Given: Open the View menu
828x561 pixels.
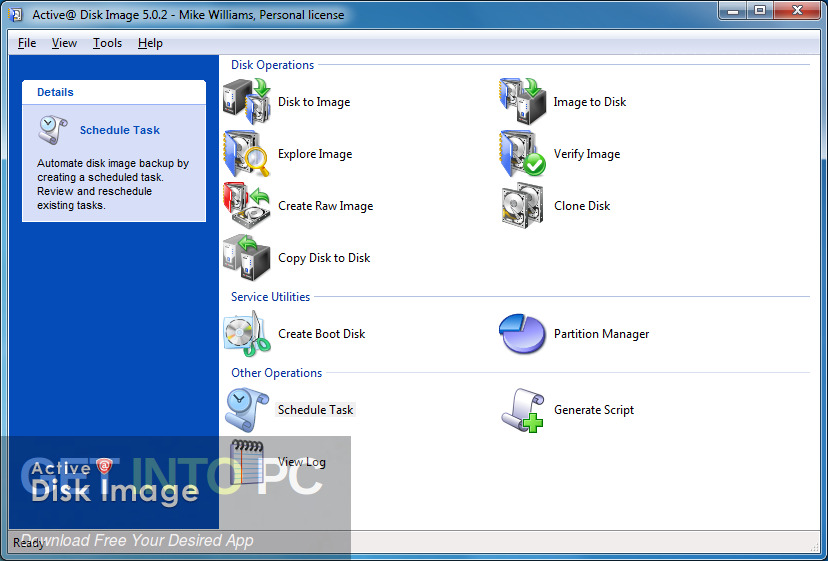Looking at the screenshot, I should [x=64, y=43].
